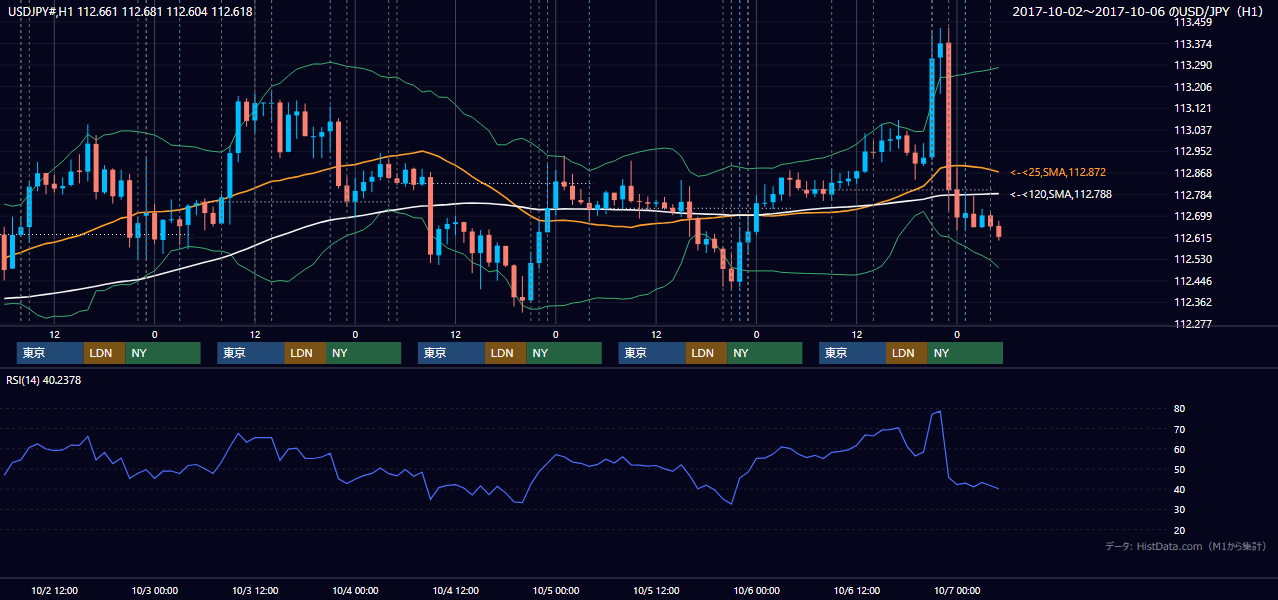This screenshot has height=600, width=1278.
Task: Click the LDN session block for 10/2
Action: pos(104,353)
